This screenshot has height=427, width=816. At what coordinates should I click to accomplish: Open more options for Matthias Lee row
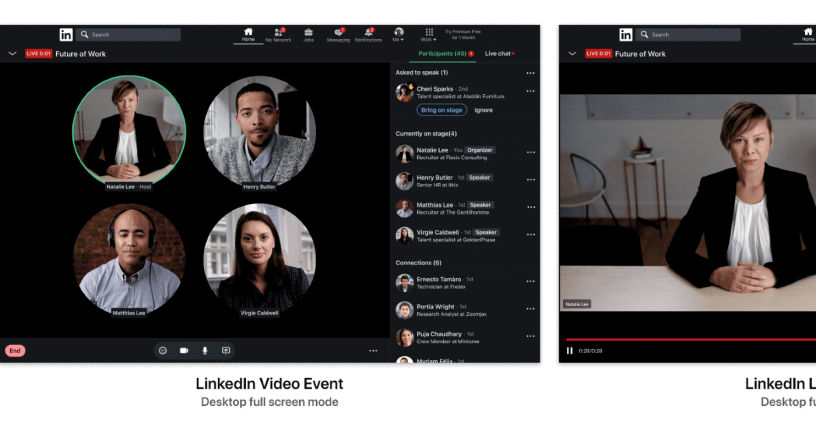(x=530, y=207)
